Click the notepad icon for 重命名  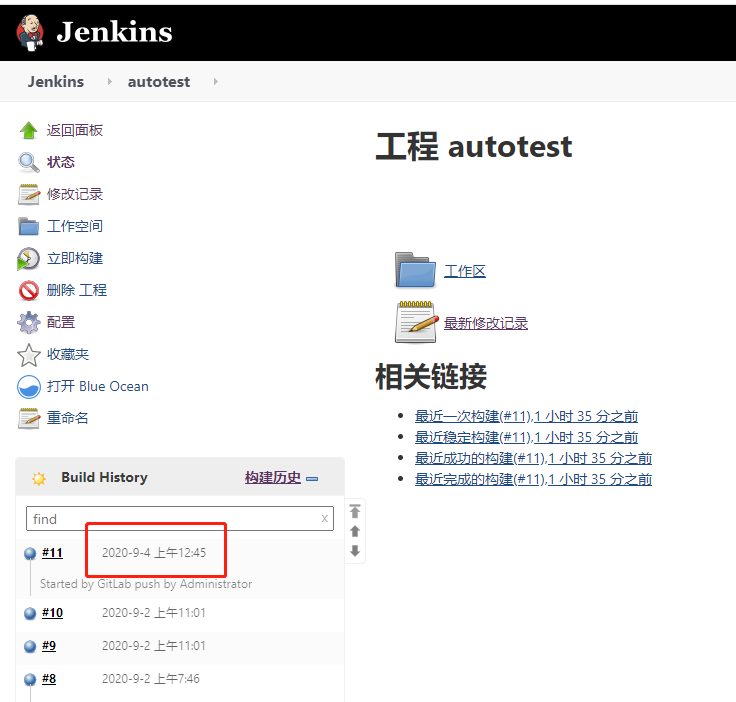coord(29,418)
